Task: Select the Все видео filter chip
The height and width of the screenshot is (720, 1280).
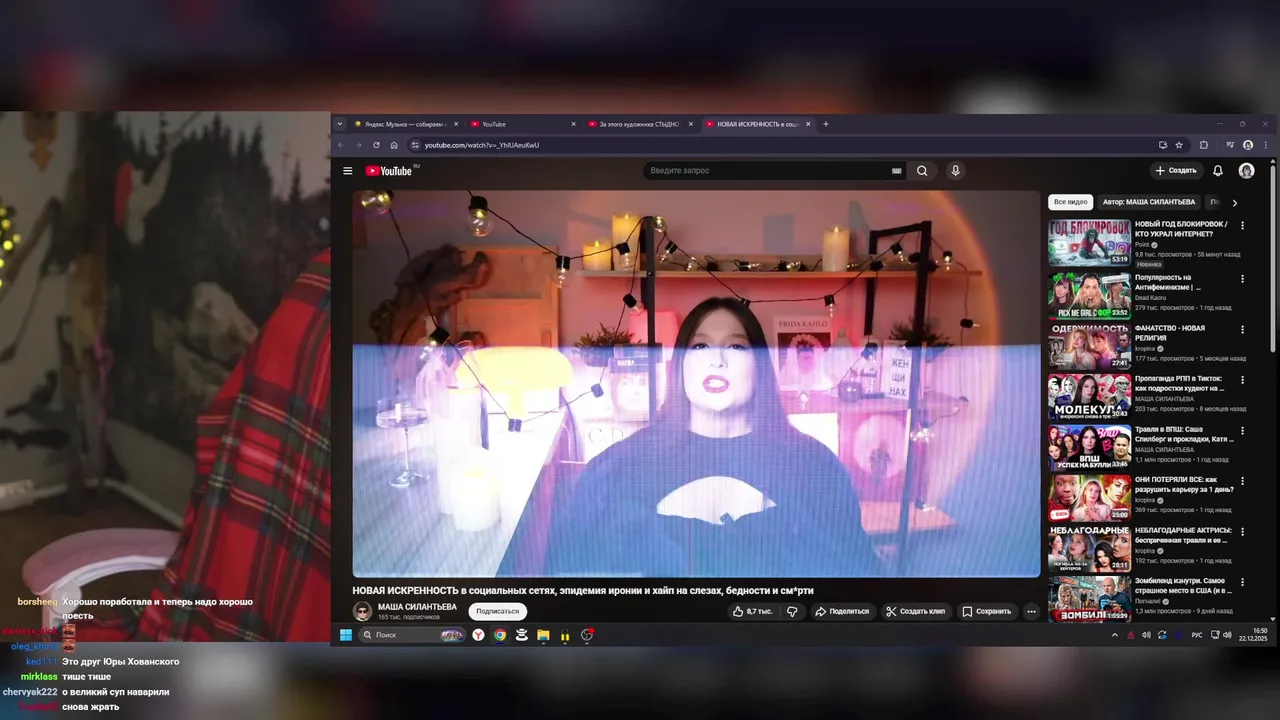Action: point(1070,202)
